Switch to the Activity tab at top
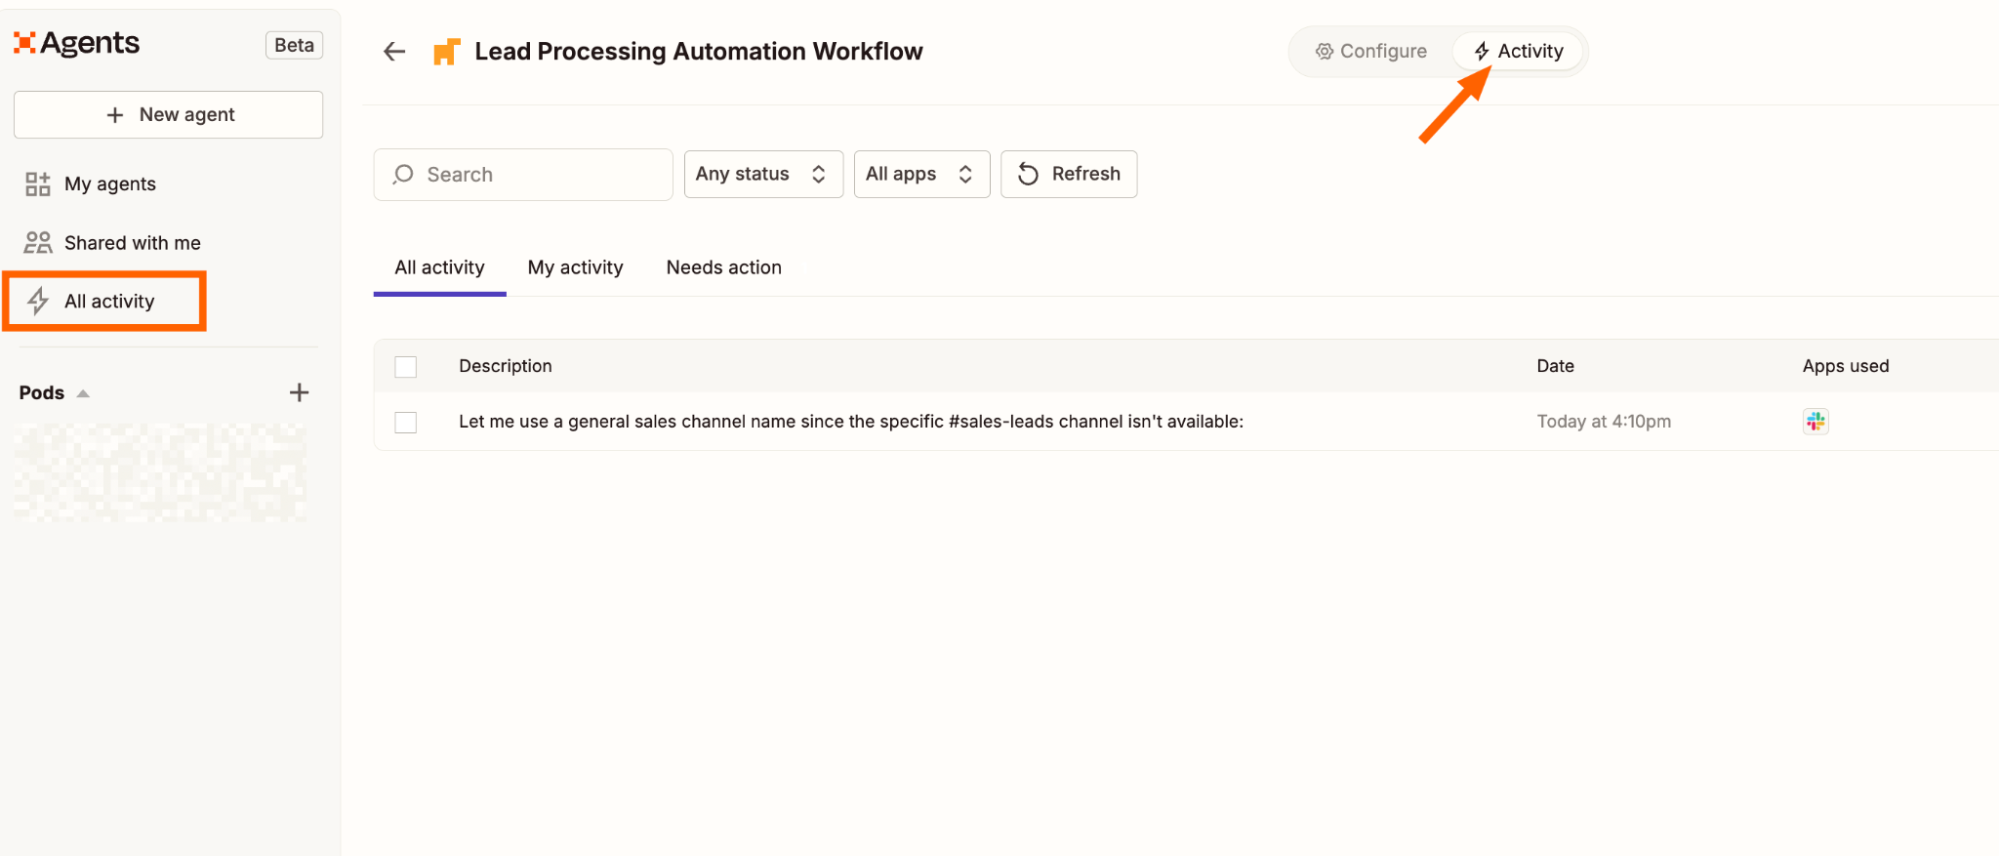This screenshot has height=857, width=1999. point(1518,51)
